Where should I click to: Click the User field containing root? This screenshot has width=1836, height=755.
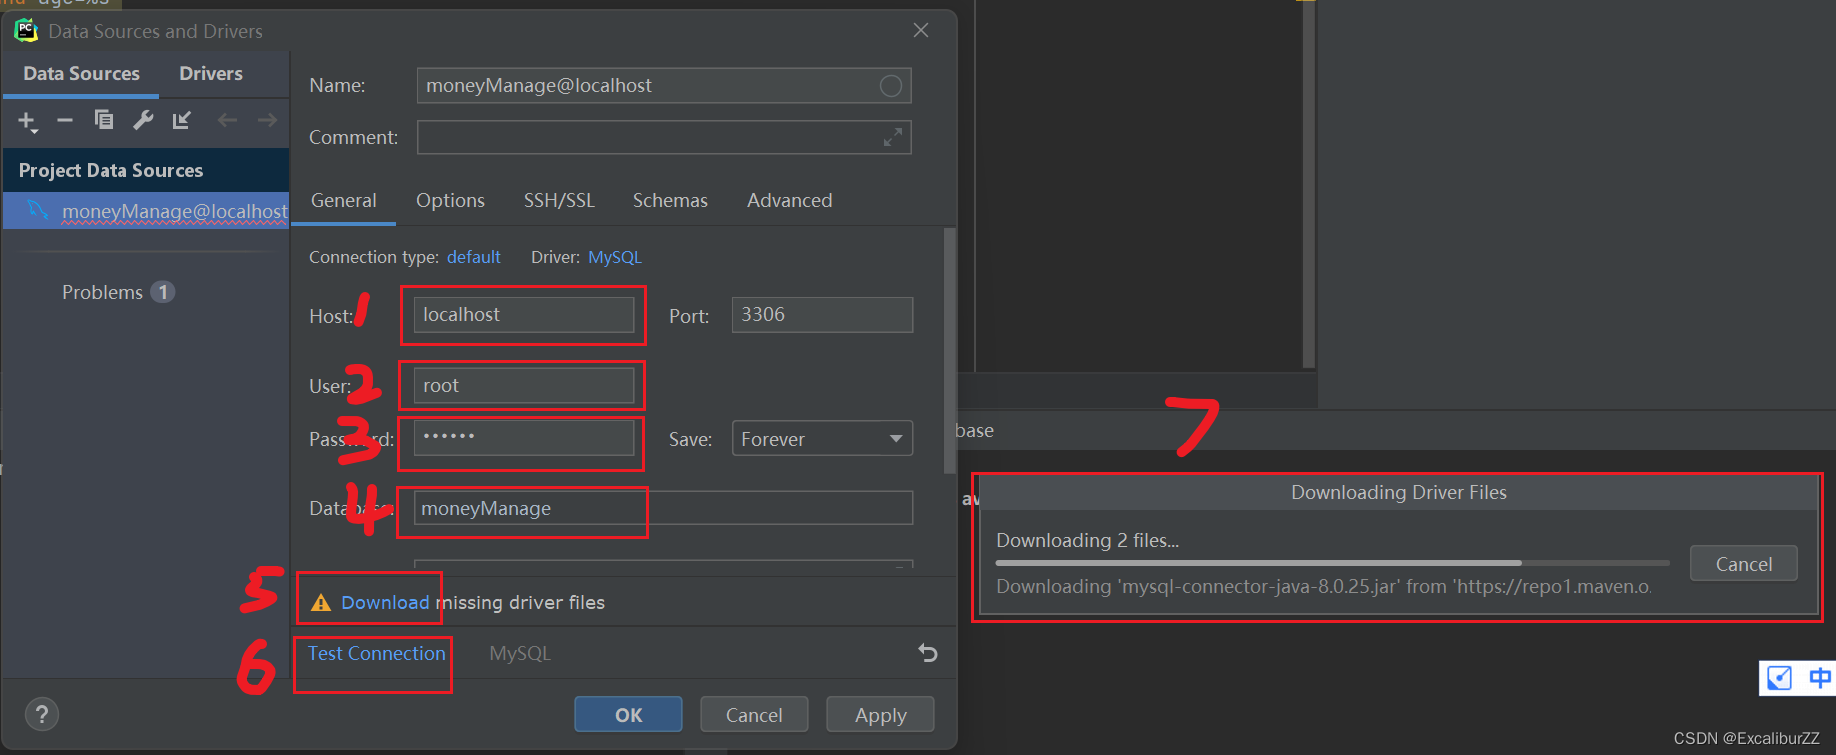coord(524,386)
